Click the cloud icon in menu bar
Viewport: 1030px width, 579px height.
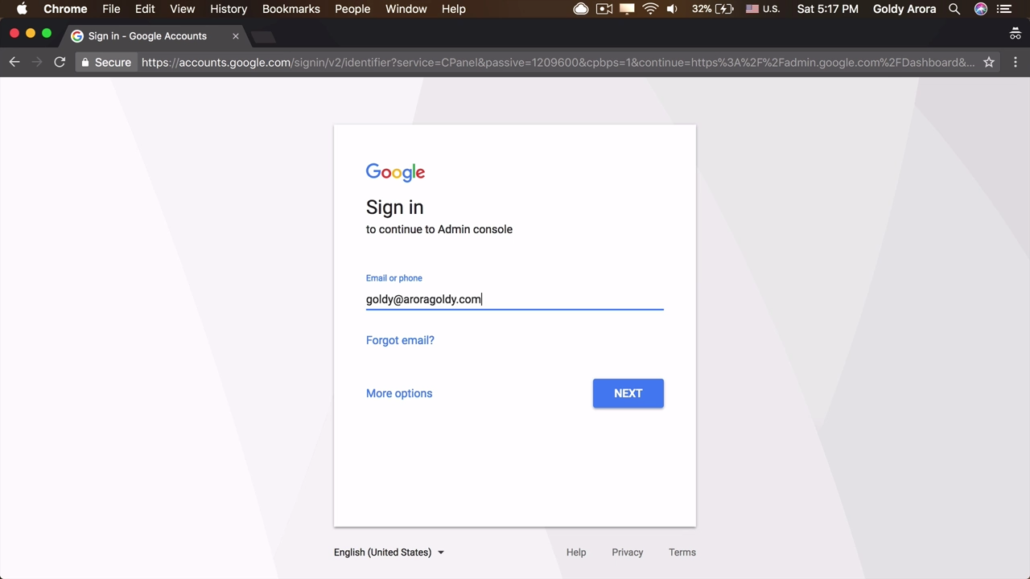coord(581,9)
